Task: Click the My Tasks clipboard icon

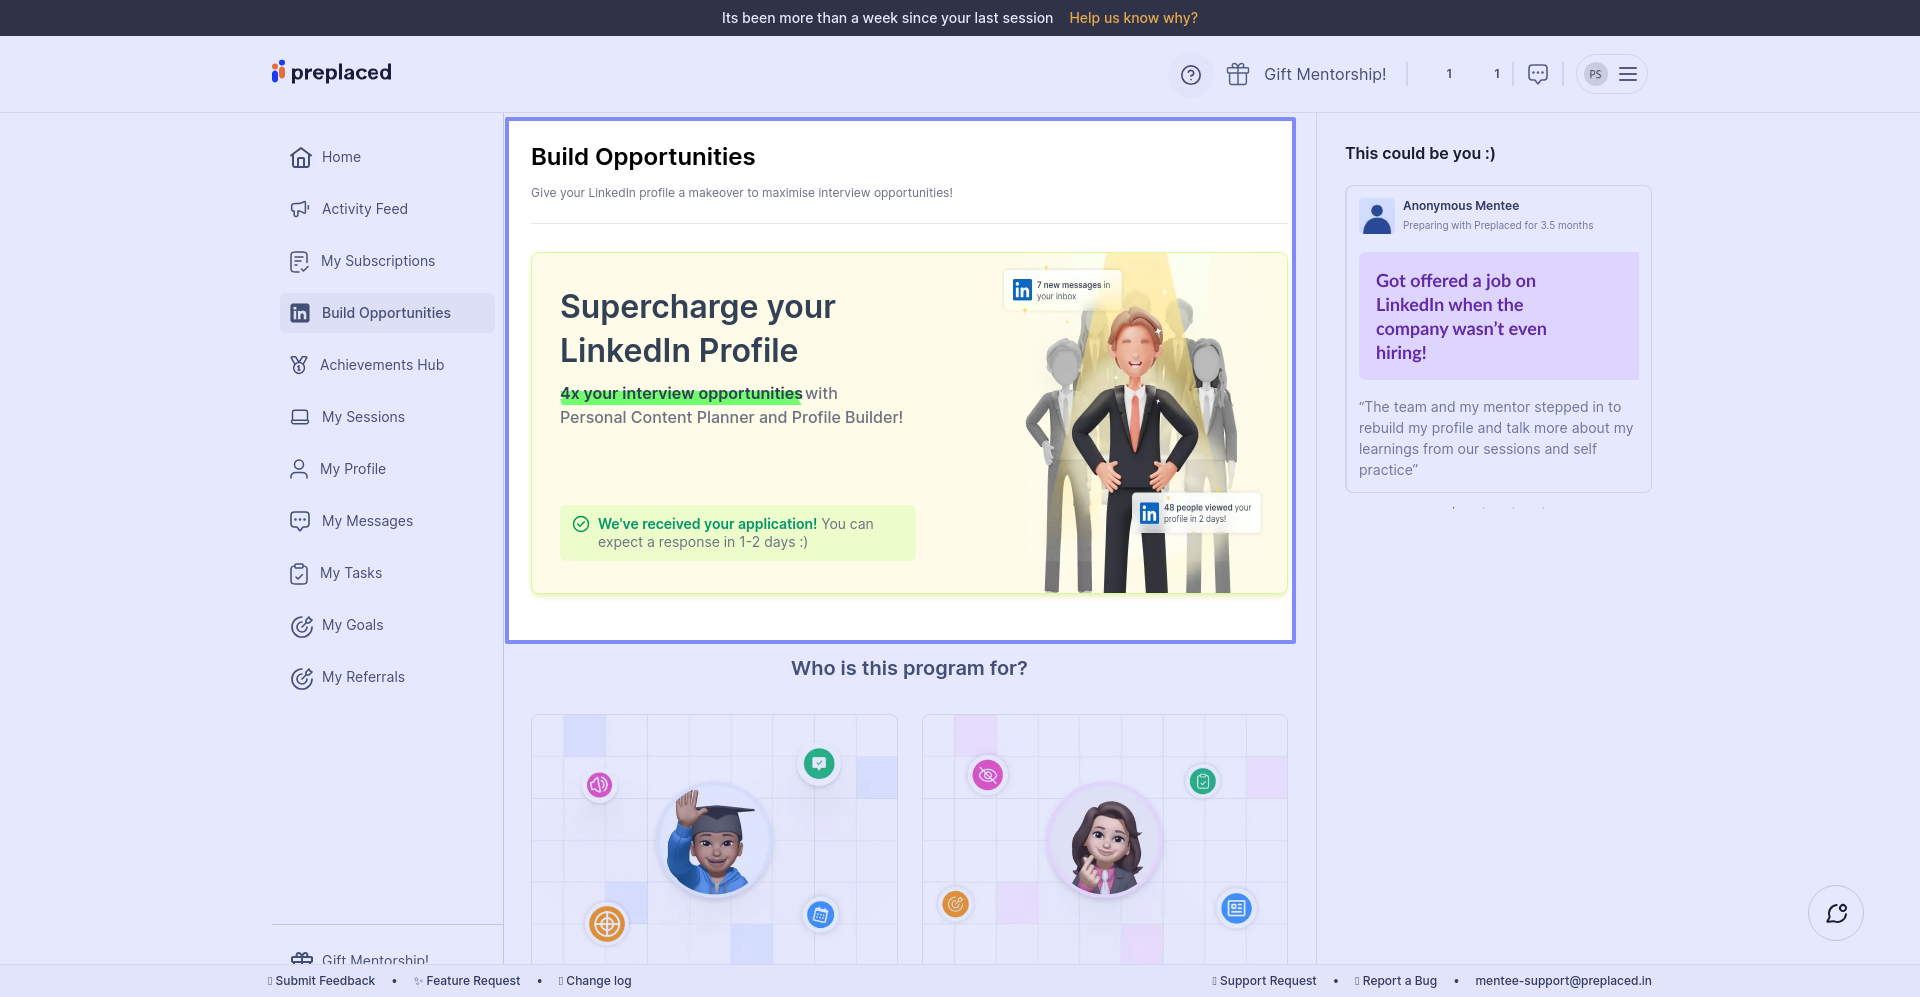Action: pyautogui.click(x=299, y=574)
